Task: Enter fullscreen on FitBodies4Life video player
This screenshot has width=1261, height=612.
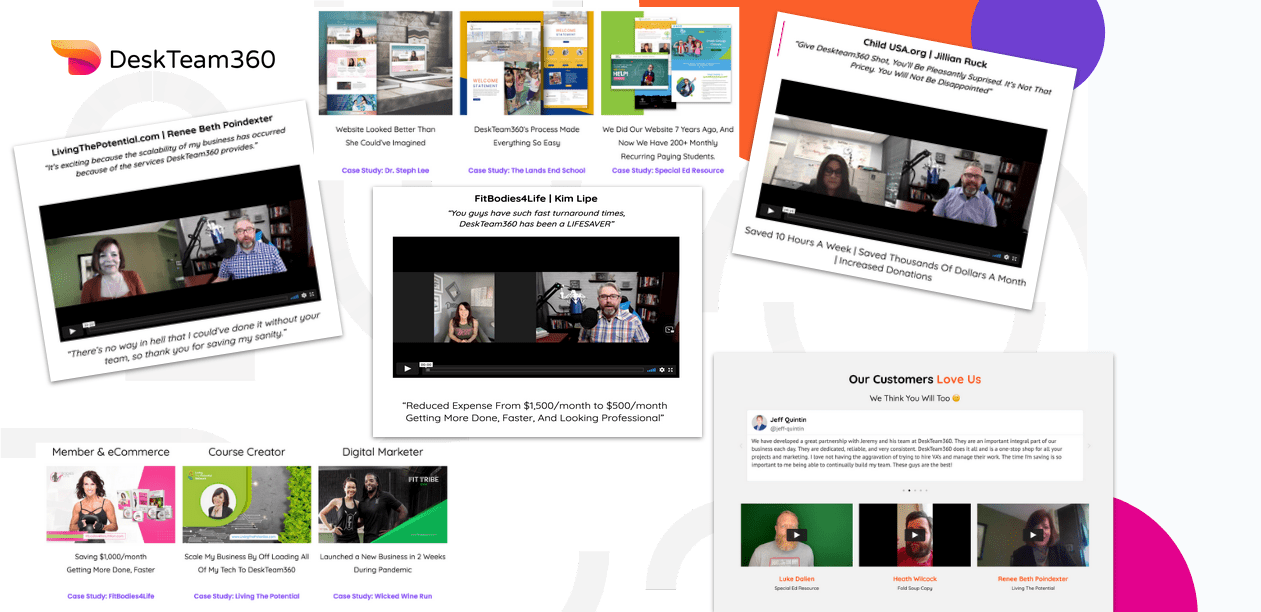Action: pos(672,369)
